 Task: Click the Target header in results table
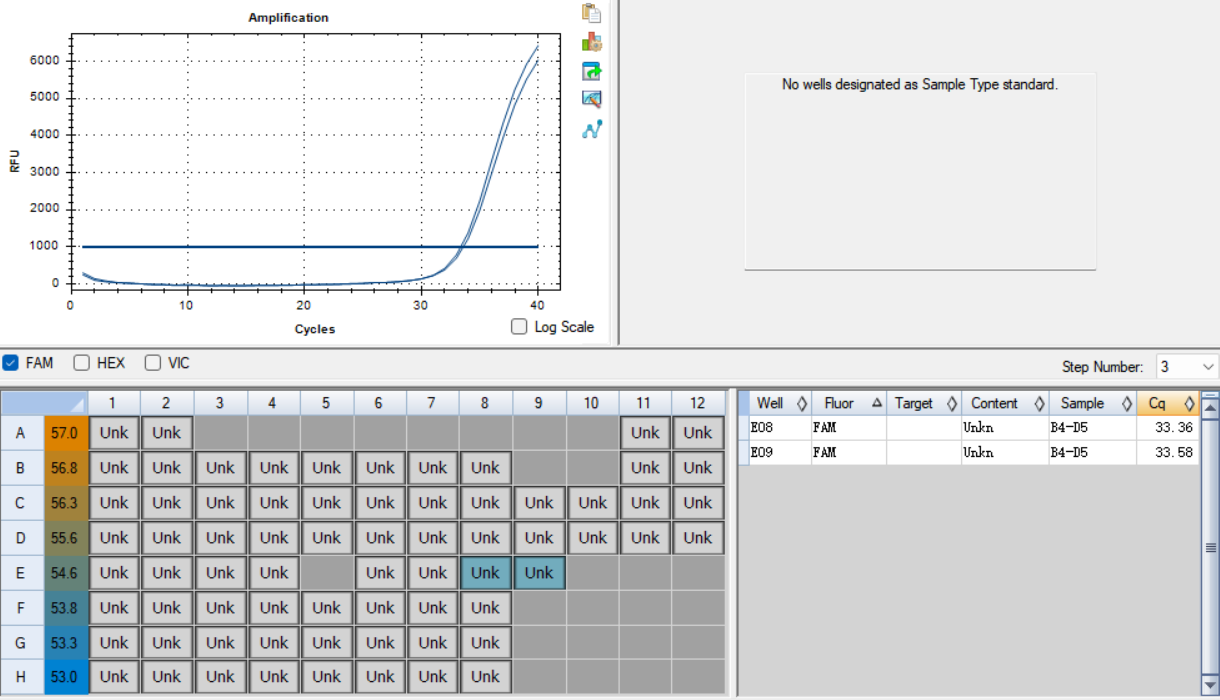(923, 404)
